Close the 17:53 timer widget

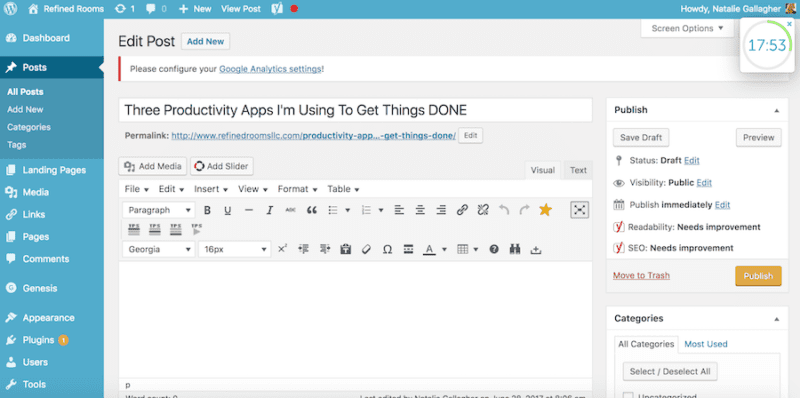click(789, 24)
